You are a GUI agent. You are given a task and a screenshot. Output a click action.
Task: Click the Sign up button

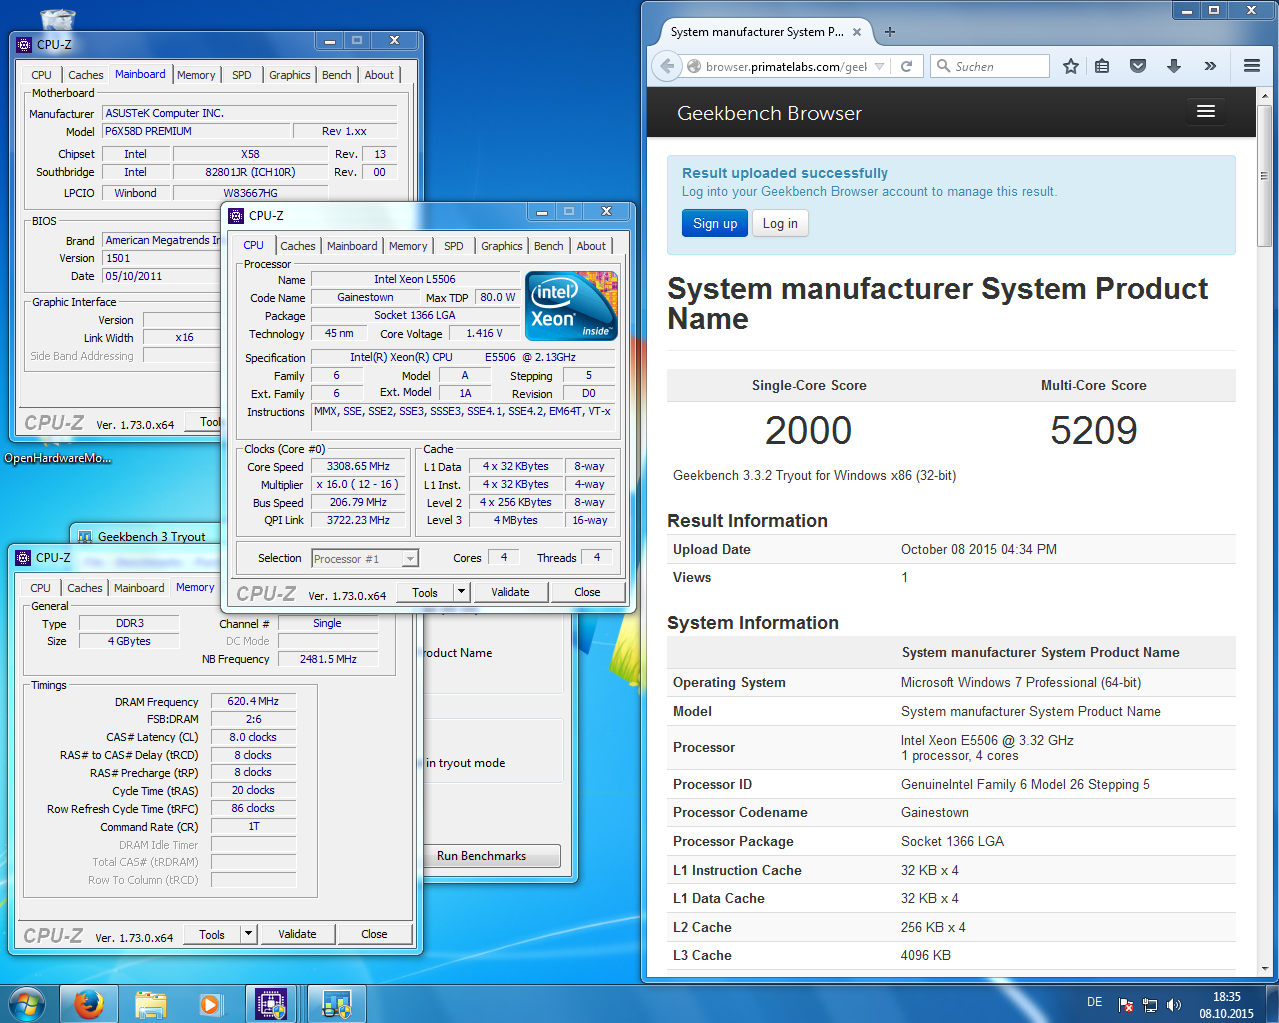pyautogui.click(x=715, y=223)
